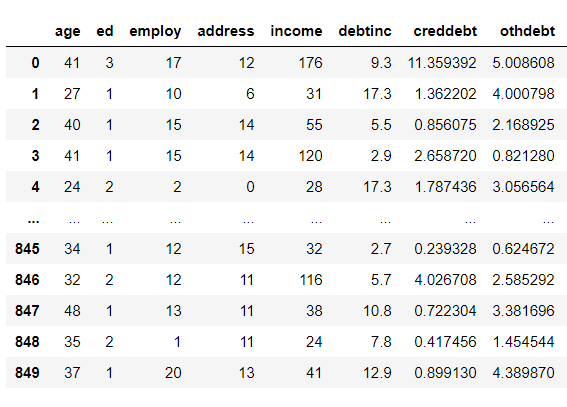Click the age column header
The height and width of the screenshot is (407, 567).
click(x=68, y=31)
